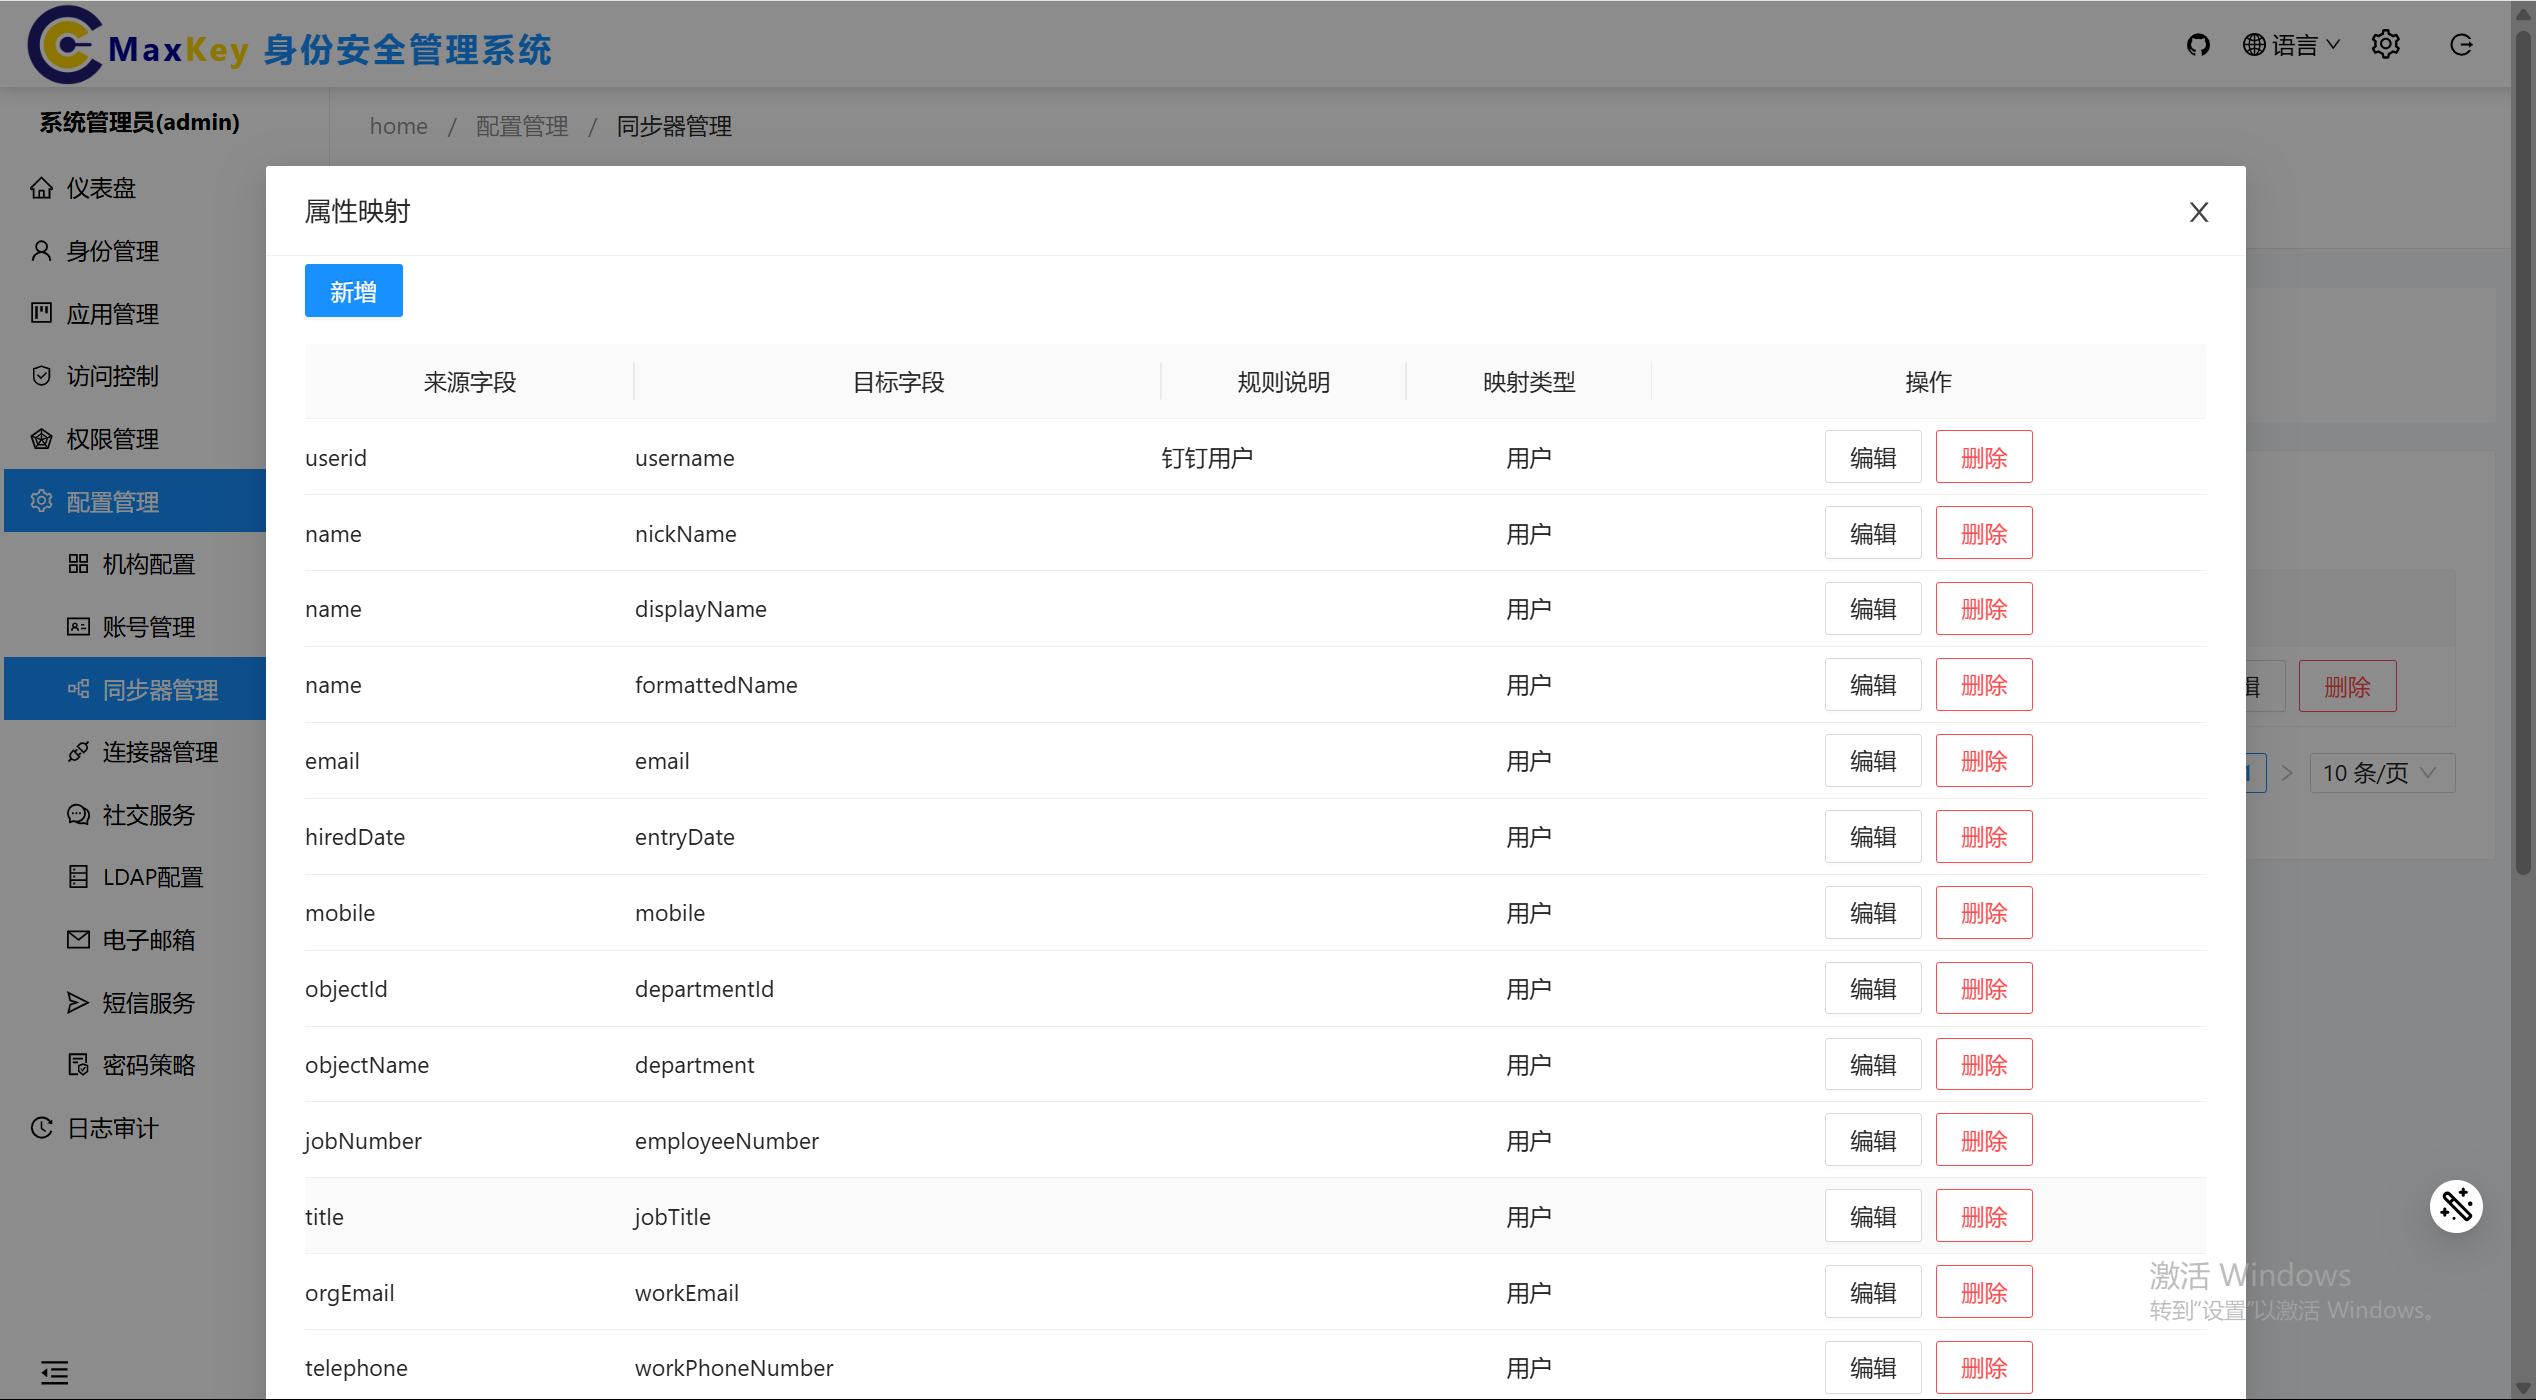This screenshot has width=2536, height=1400.
Task: Click the home breadcrumb link
Action: point(398,126)
